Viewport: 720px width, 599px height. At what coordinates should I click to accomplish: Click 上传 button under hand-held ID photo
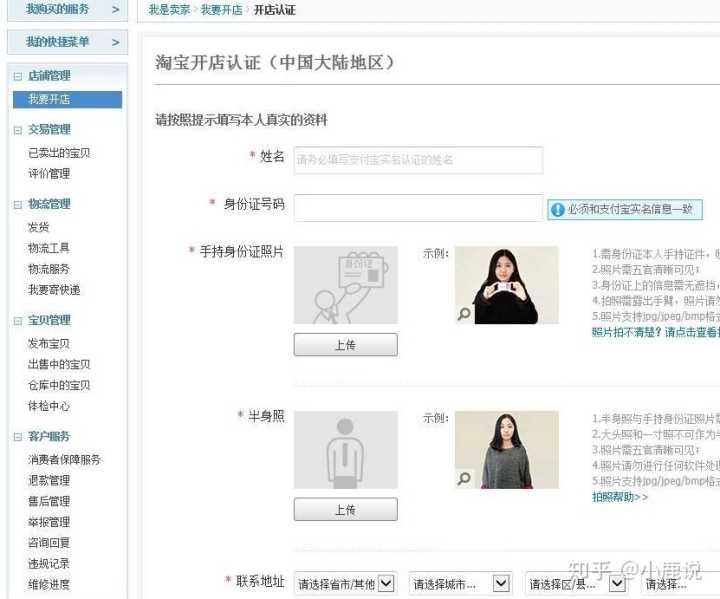click(345, 344)
